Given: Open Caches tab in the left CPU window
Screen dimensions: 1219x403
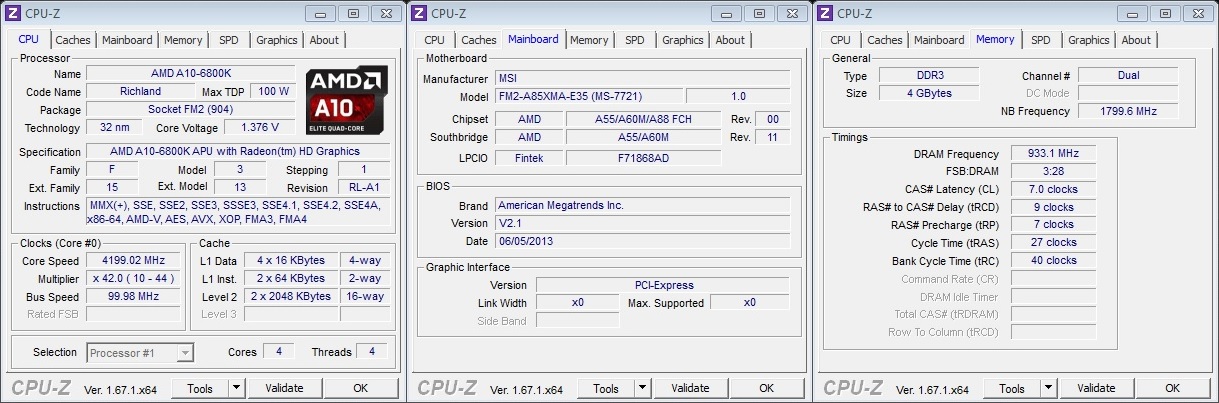Looking at the screenshot, I should (x=73, y=40).
